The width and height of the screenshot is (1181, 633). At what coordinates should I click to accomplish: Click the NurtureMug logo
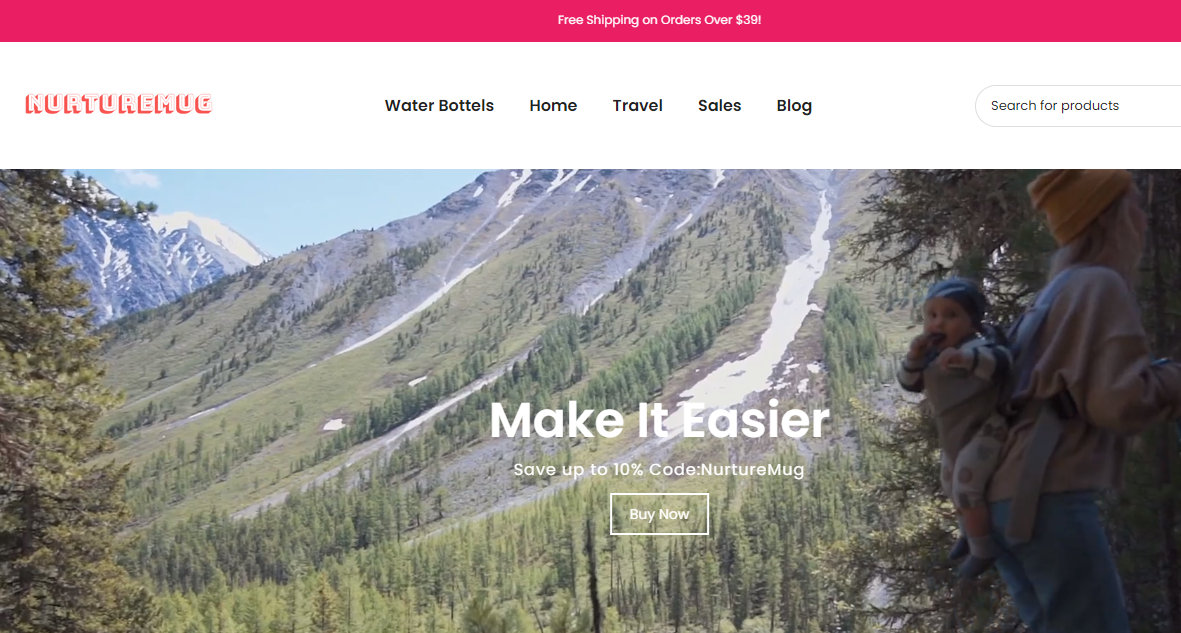pyautogui.click(x=119, y=104)
